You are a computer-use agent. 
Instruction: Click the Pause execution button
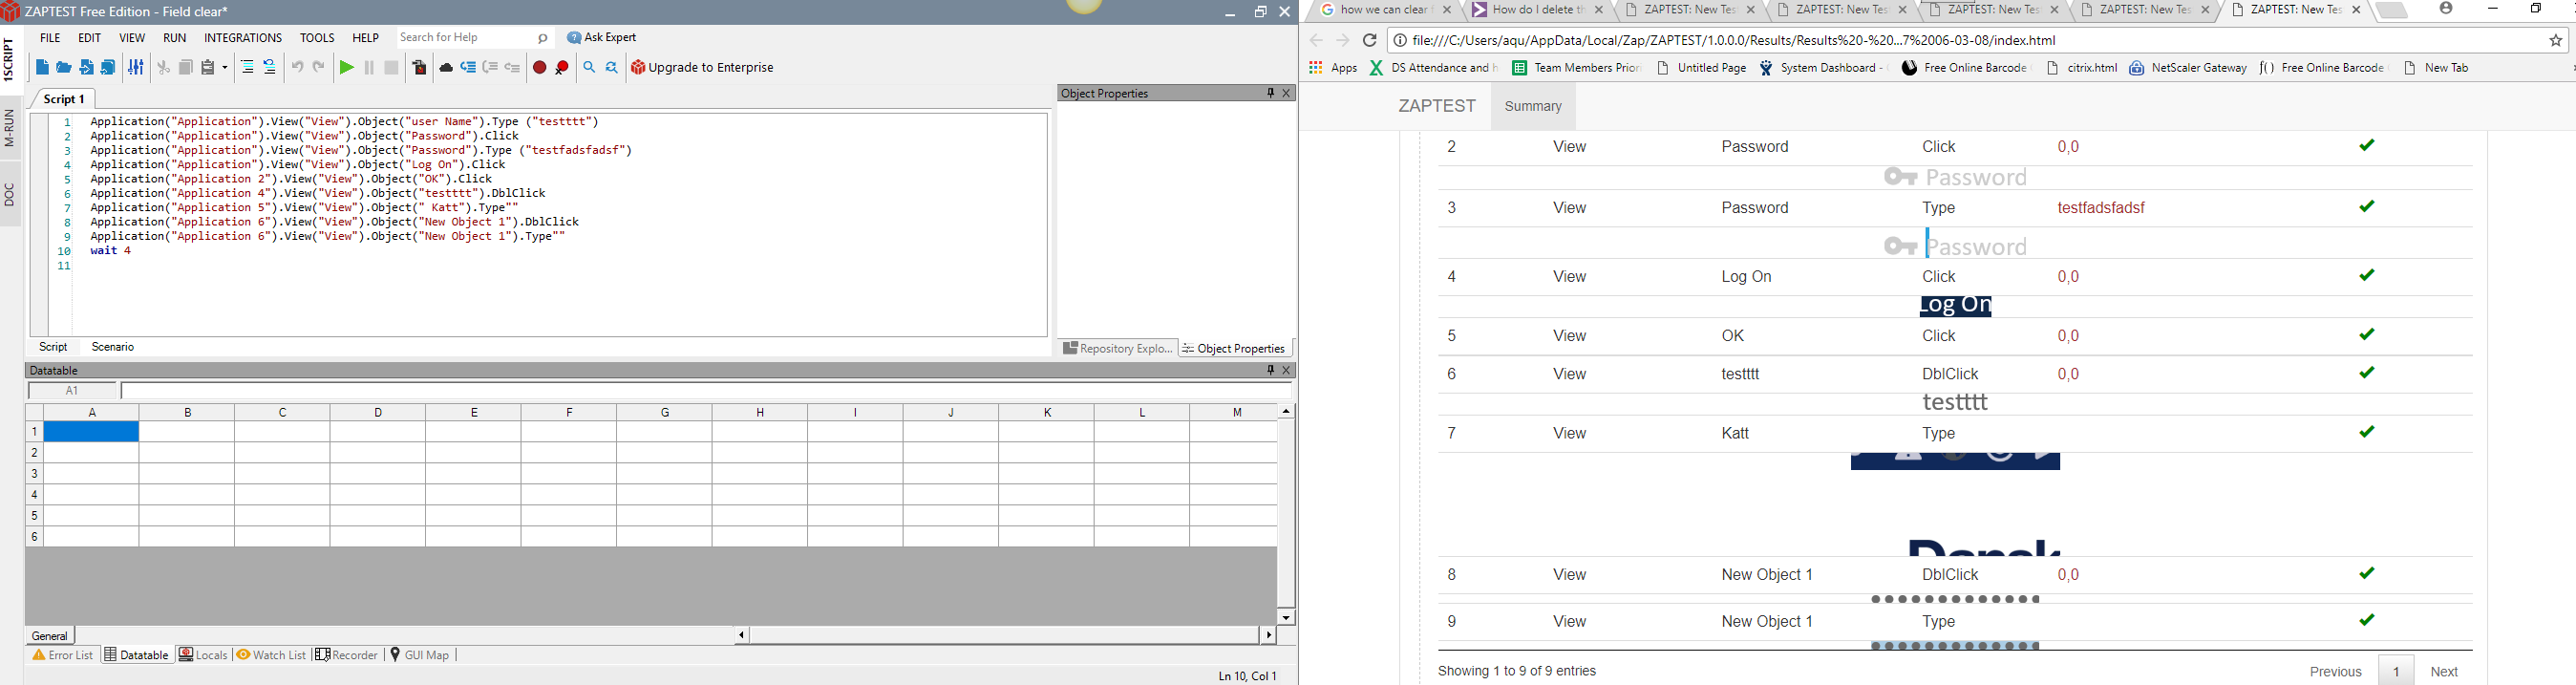click(369, 68)
